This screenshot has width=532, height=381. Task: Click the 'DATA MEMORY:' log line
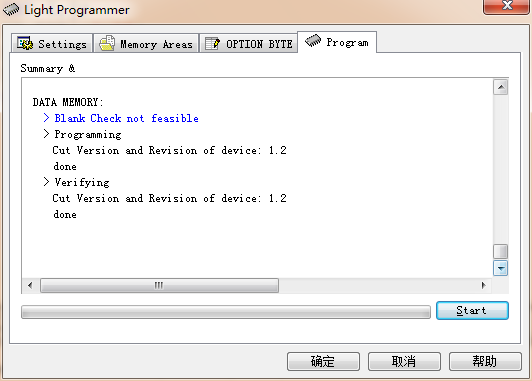coord(68,102)
